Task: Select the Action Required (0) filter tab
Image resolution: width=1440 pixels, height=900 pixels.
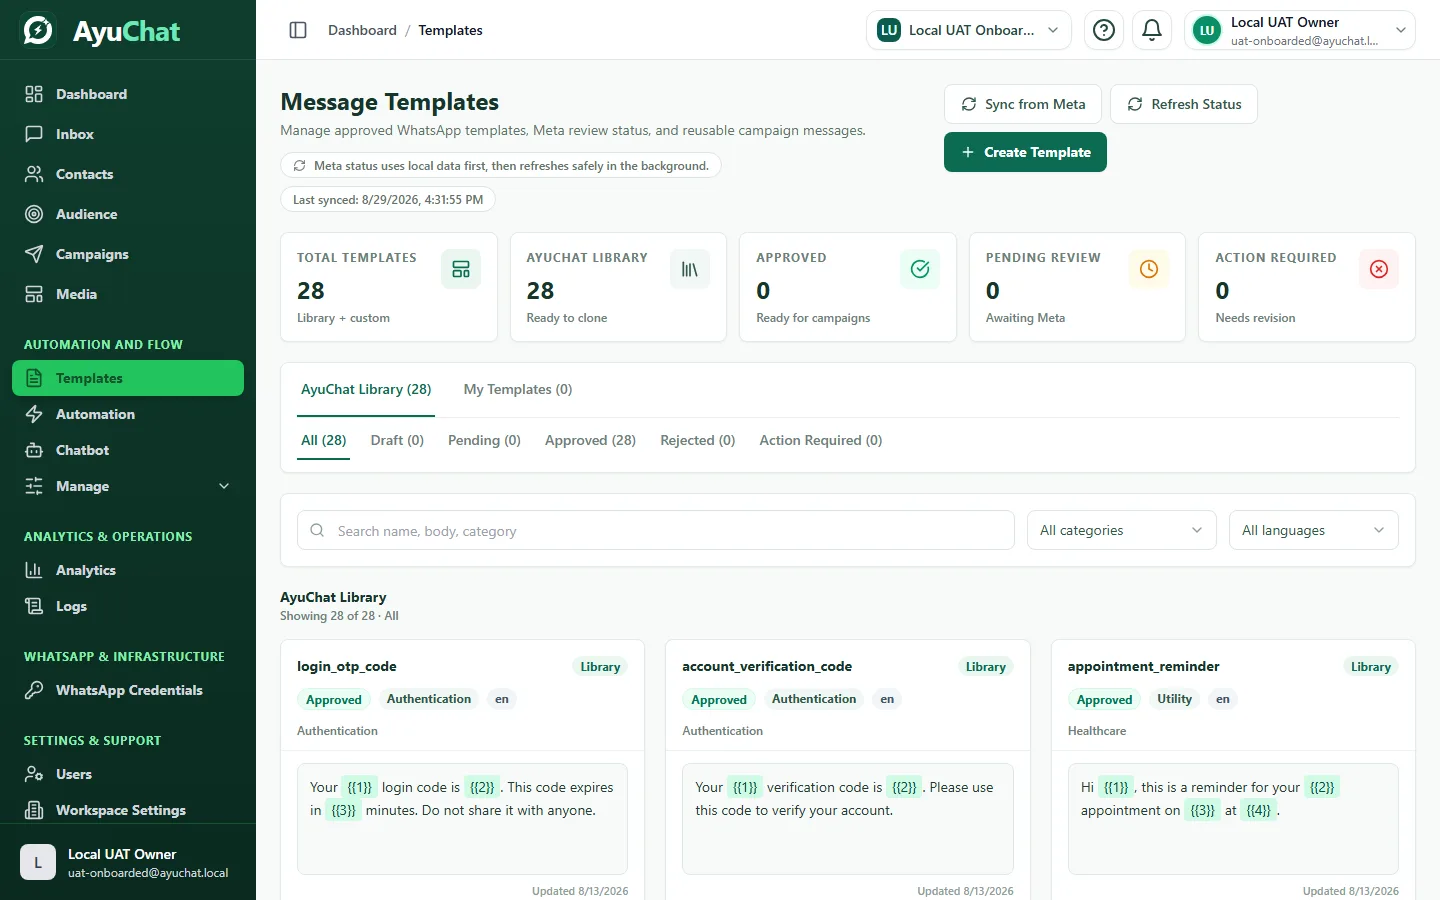Action: 820,440
